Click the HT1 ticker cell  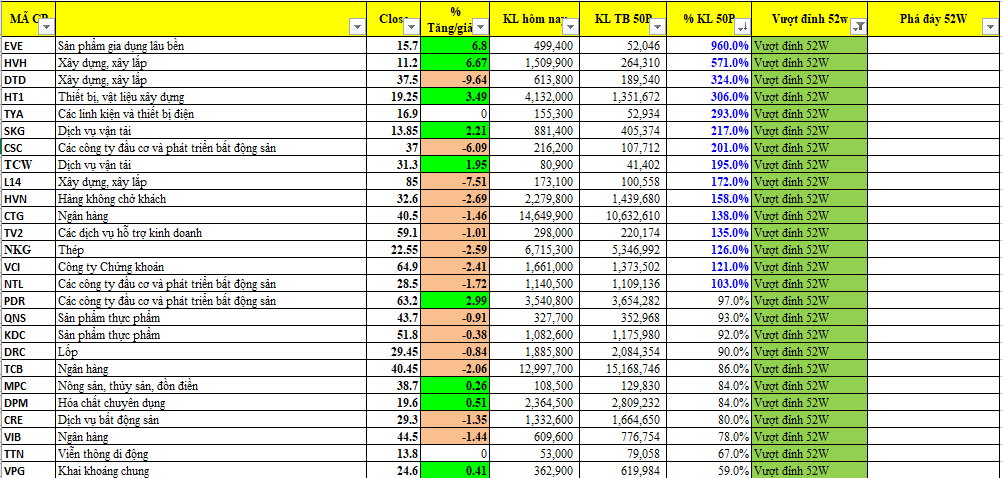click(27, 97)
